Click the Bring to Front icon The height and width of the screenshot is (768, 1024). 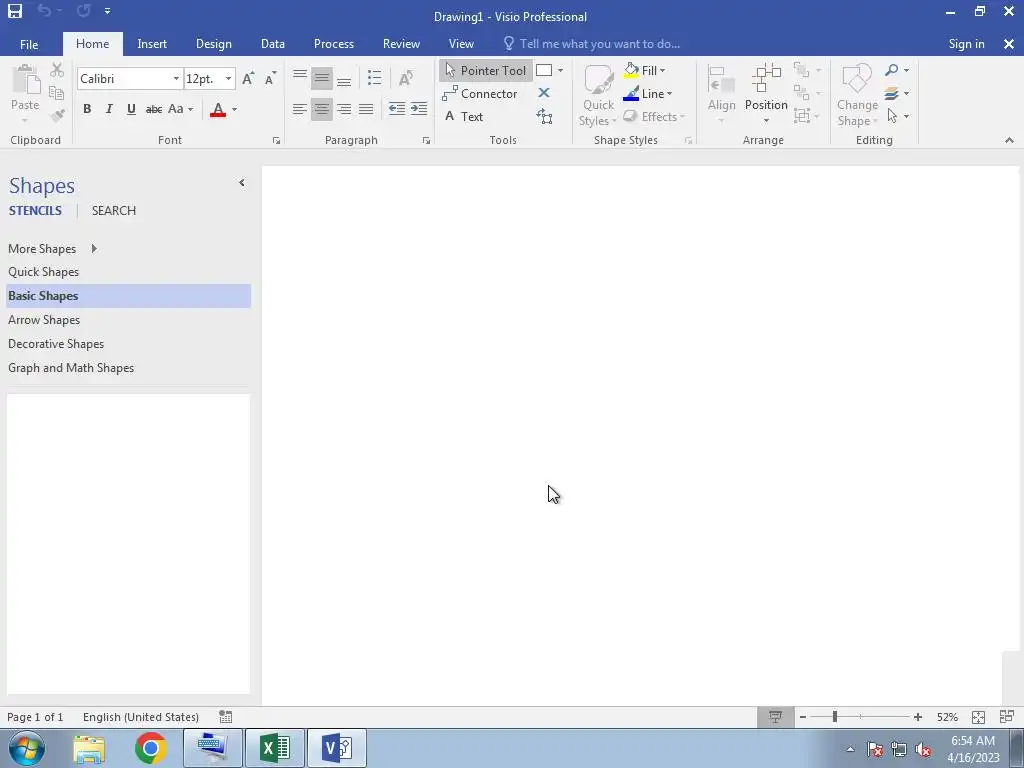click(x=801, y=70)
